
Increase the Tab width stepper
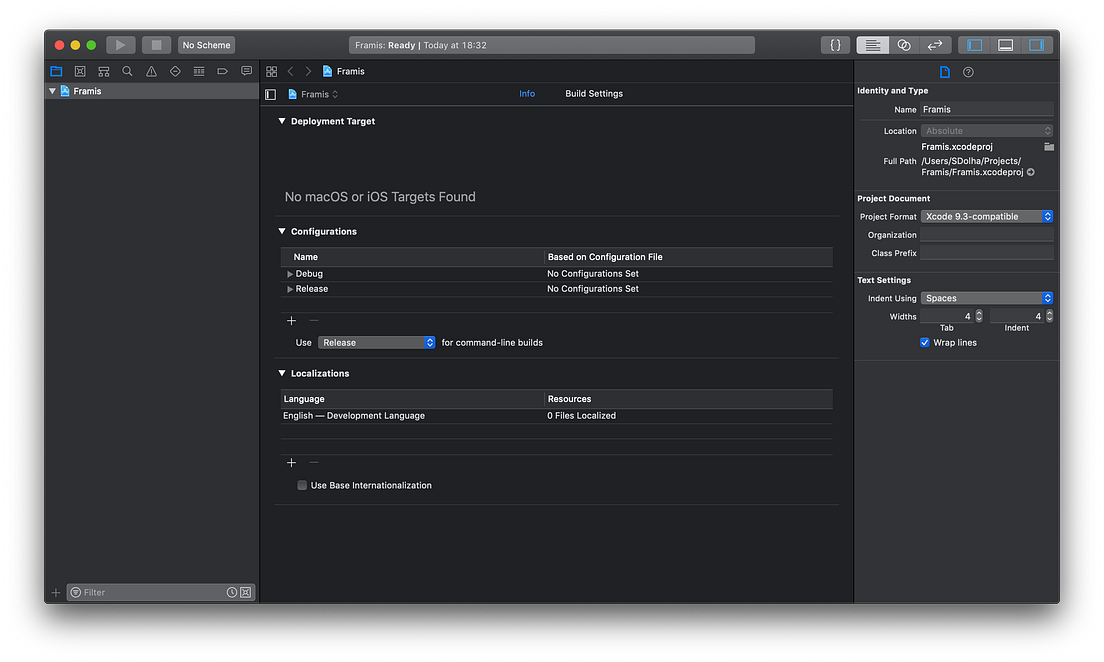click(x=977, y=313)
